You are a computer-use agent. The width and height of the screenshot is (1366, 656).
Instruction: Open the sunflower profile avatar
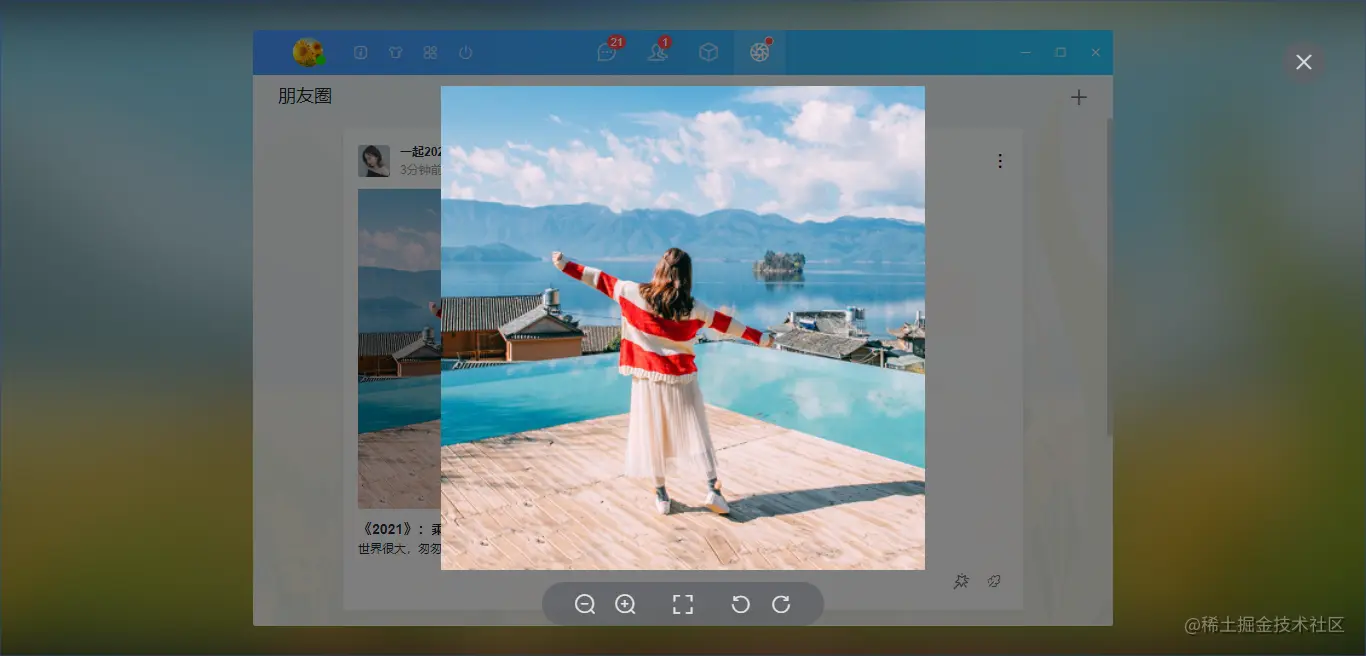[x=308, y=52]
